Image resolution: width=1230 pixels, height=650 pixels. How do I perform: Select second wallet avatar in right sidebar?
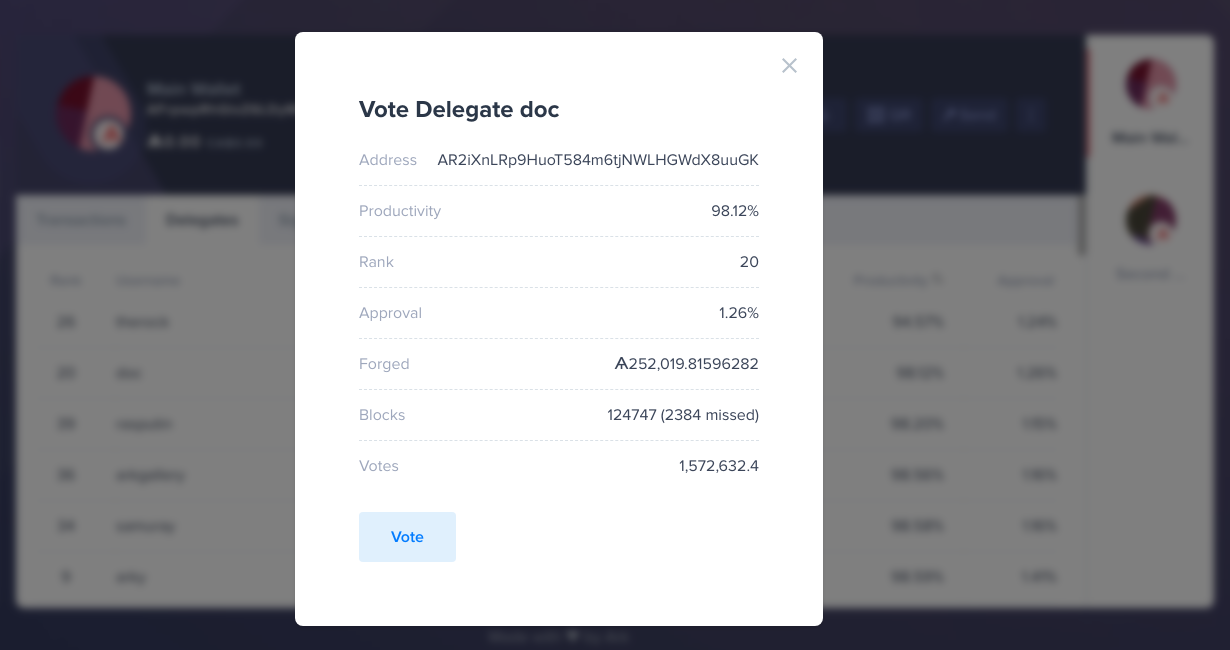click(1151, 220)
